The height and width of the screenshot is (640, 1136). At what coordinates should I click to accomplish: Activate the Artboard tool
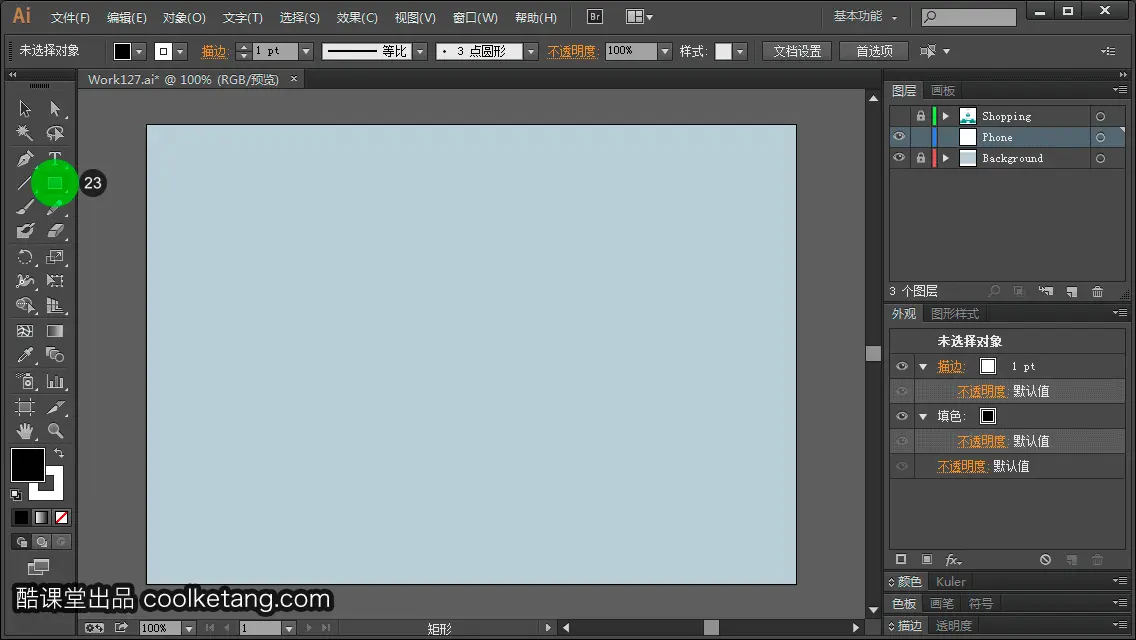25,407
